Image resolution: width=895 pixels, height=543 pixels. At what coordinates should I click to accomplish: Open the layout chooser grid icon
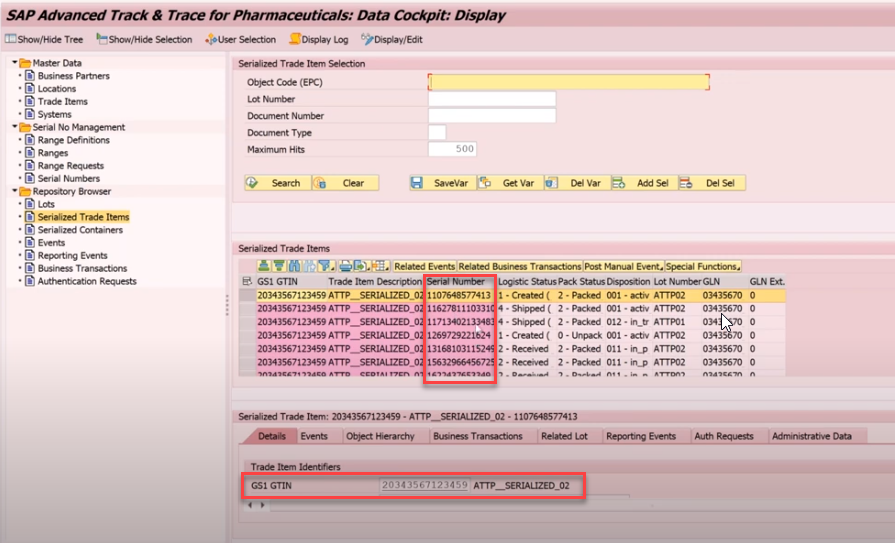click(380, 266)
